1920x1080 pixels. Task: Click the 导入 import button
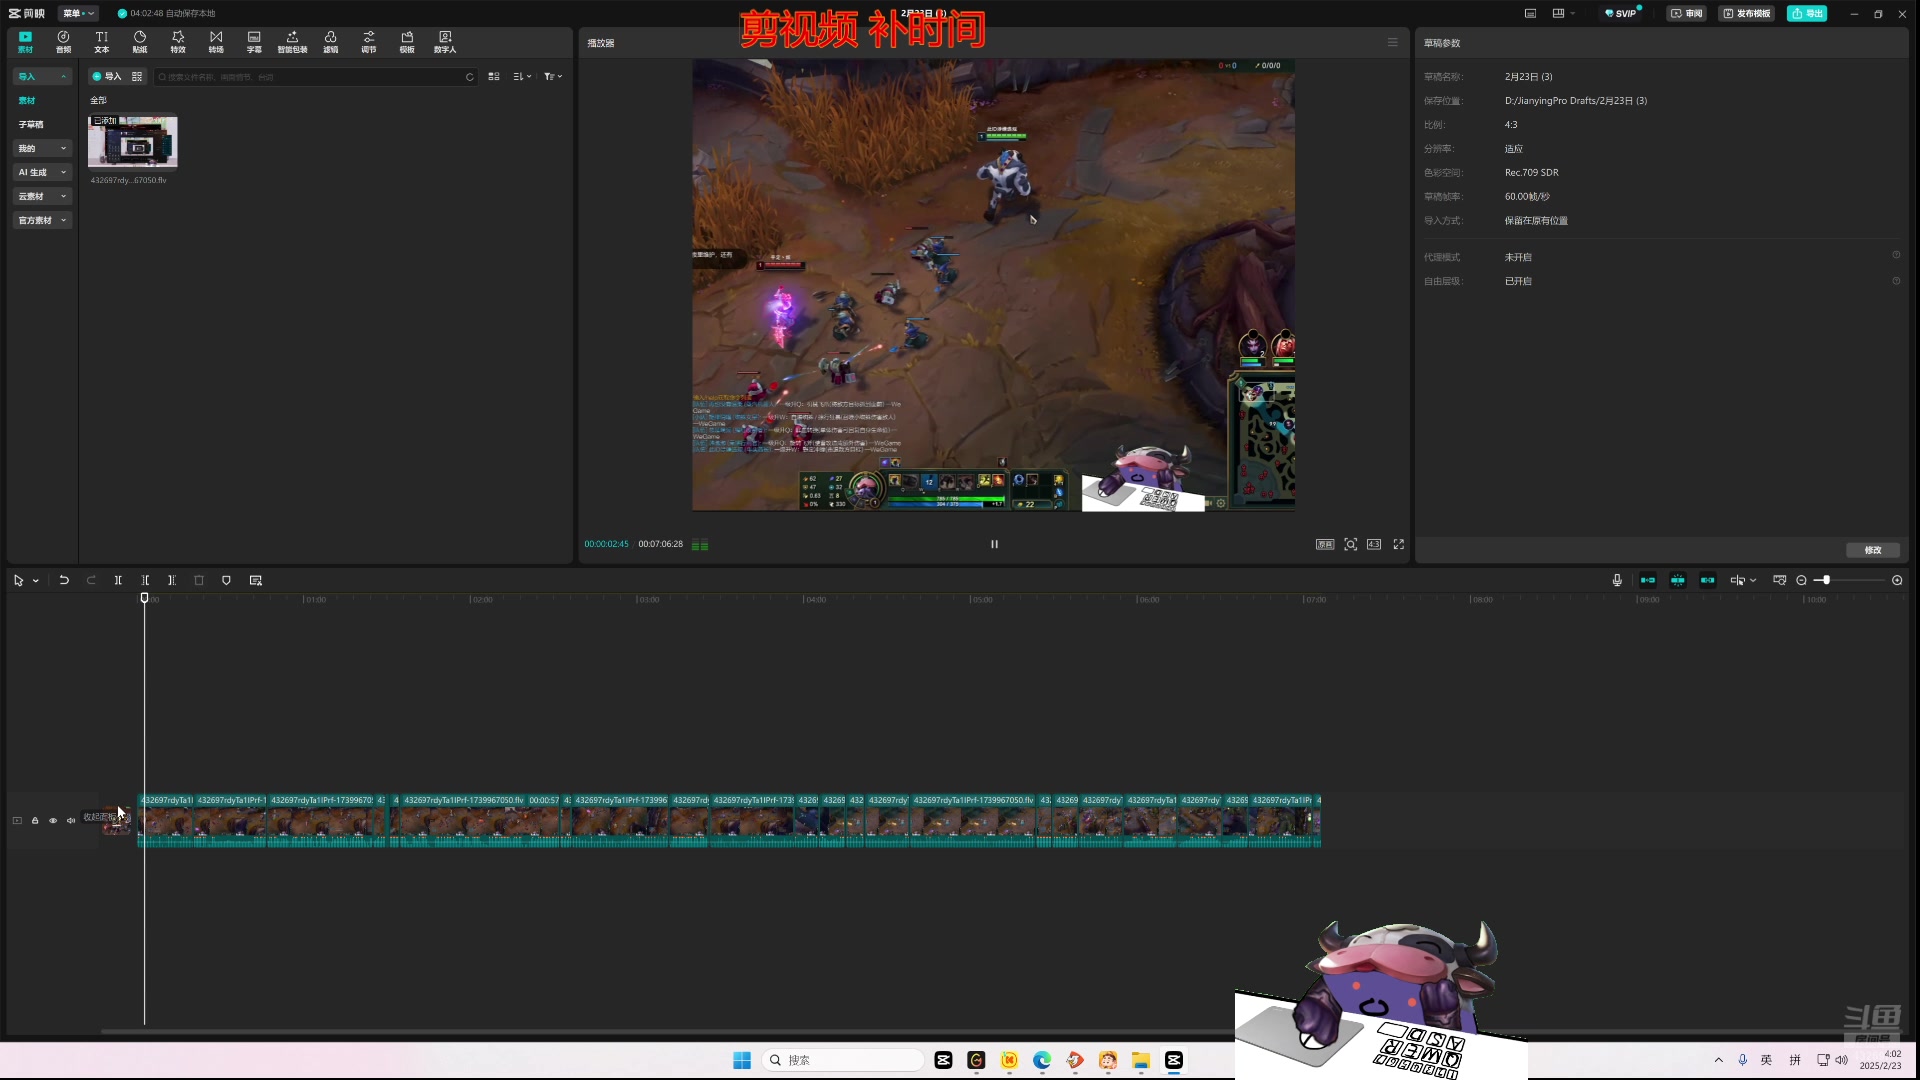pyautogui.click(x=106, y=76)
